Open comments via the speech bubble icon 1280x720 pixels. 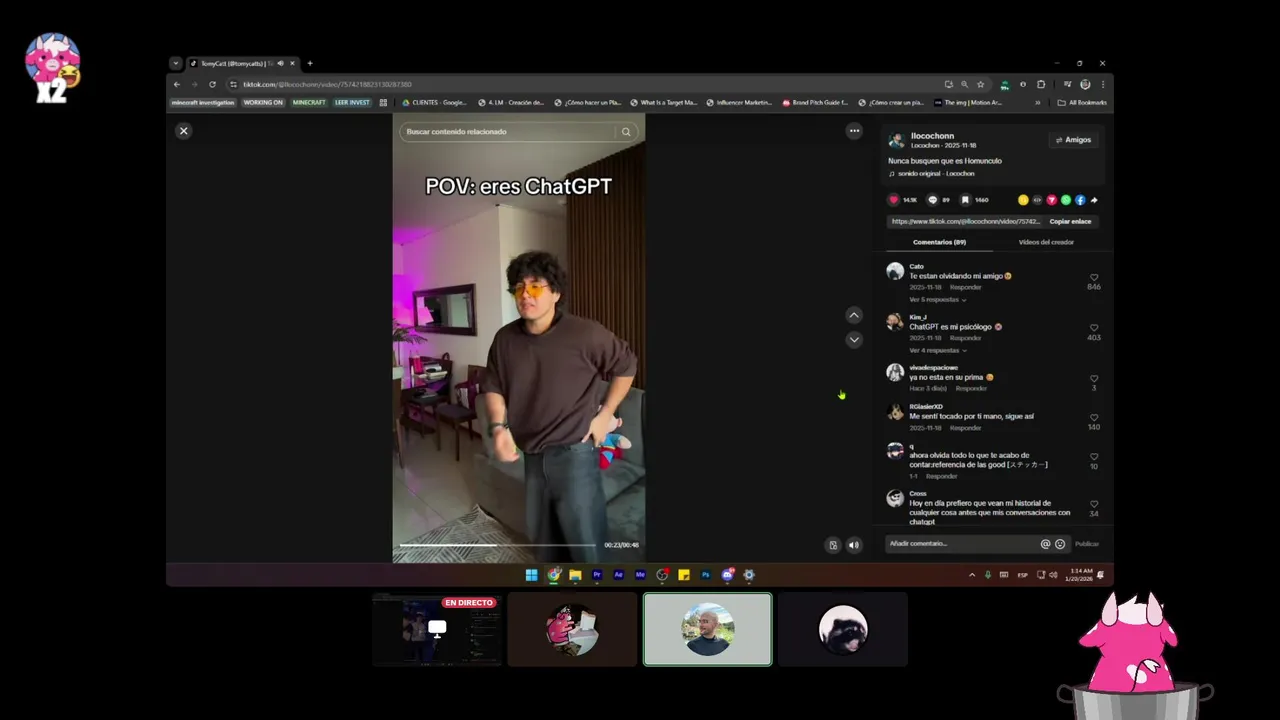pos(933,200)
